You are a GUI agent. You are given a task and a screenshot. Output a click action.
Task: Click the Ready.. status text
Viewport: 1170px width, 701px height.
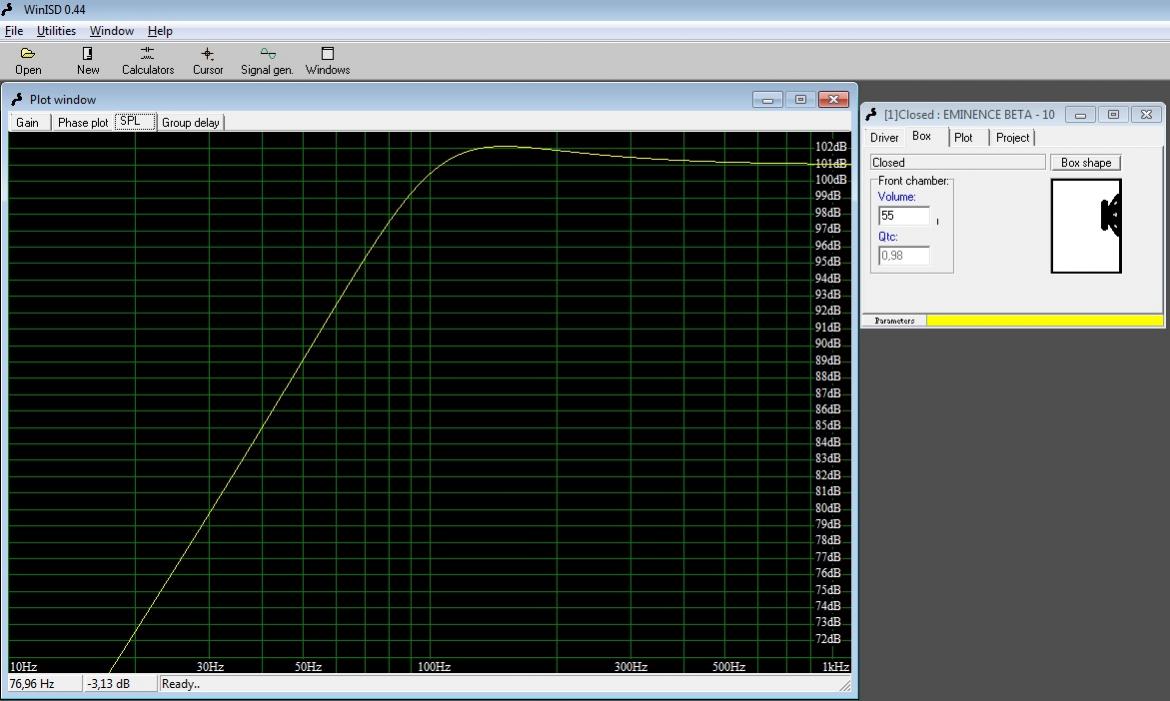tap(181, 684)
